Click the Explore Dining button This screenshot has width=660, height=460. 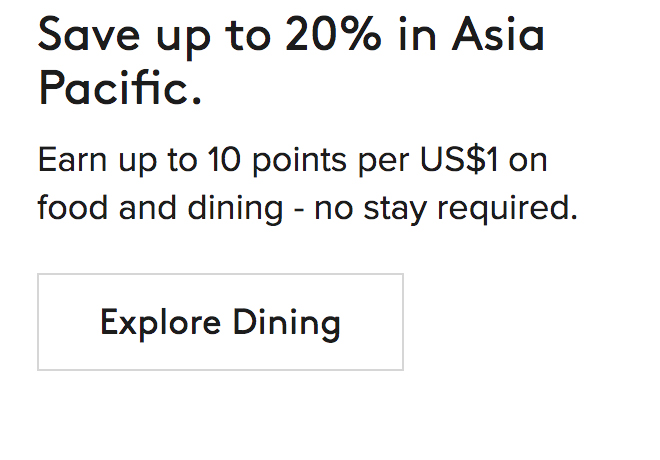(220, 322)
